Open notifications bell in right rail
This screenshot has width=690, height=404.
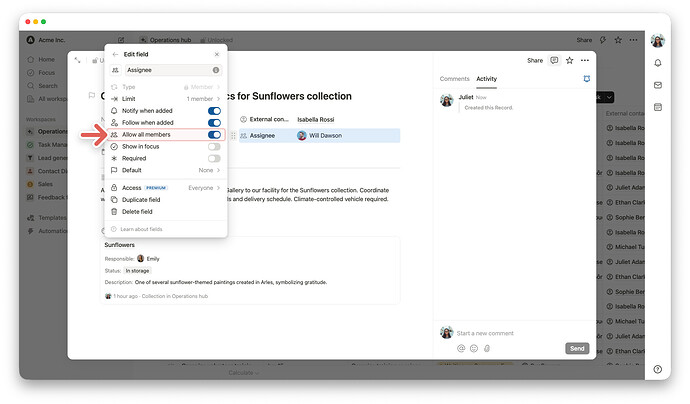658,63
